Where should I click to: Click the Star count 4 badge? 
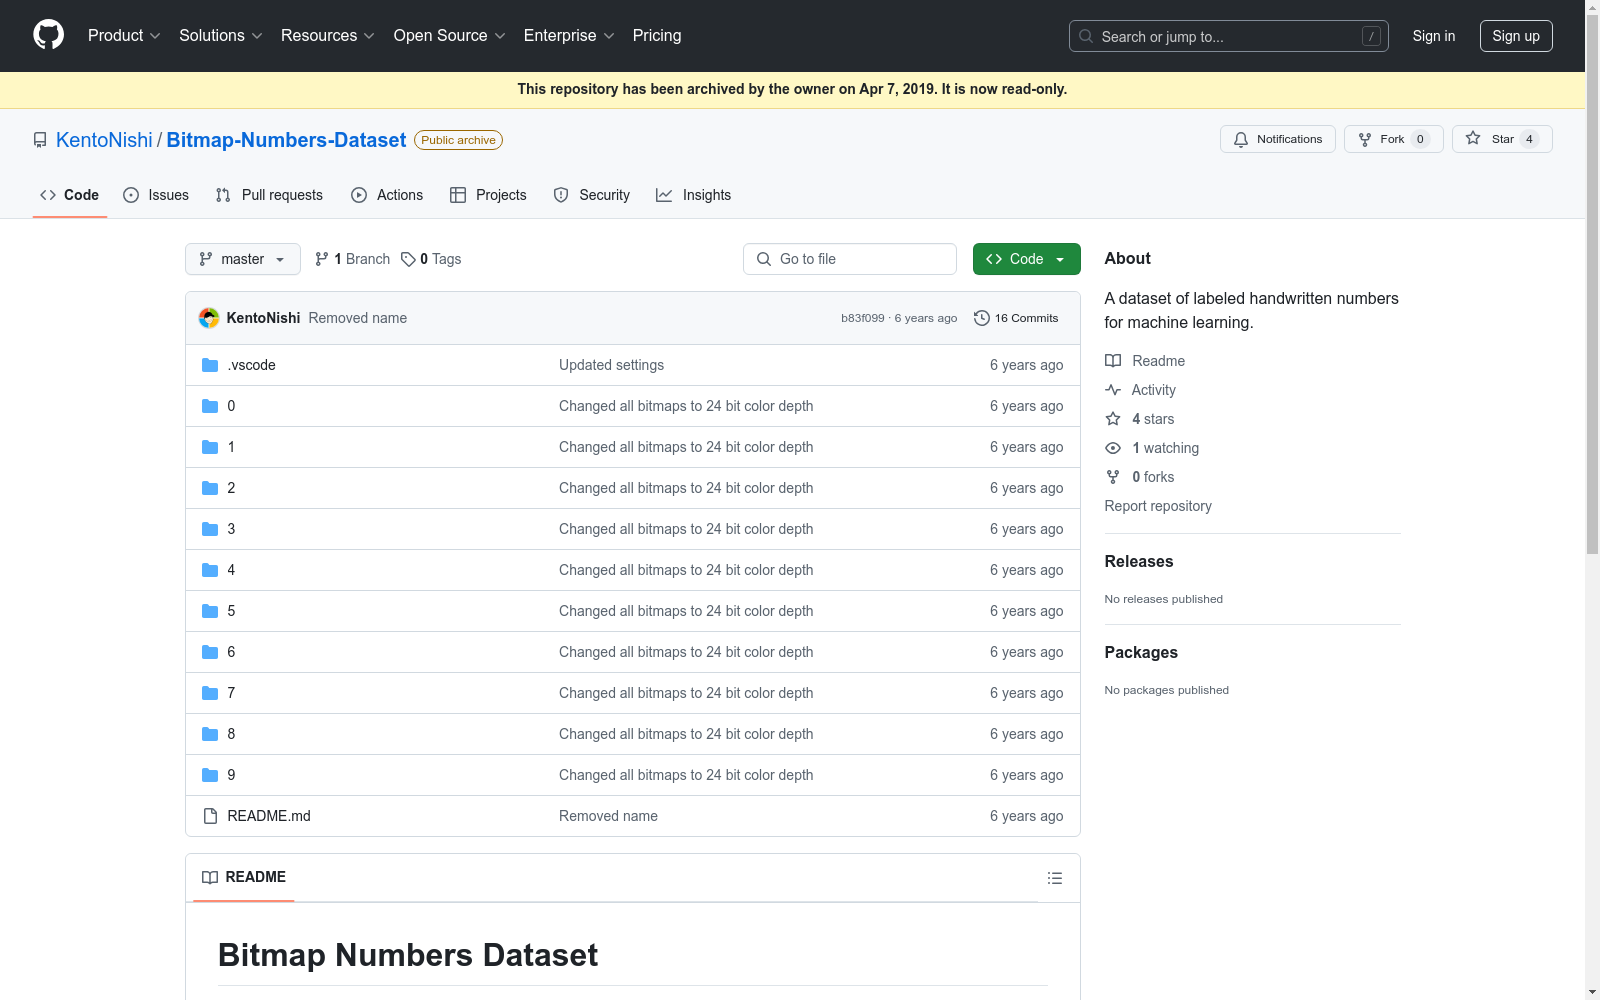pyautogui.click(x=1529, y=139)
